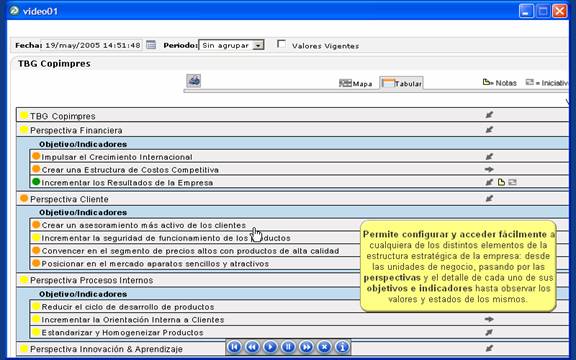
Task: Click right arrow for Incrementar la Orientación Interna
Action: (489, 319)
